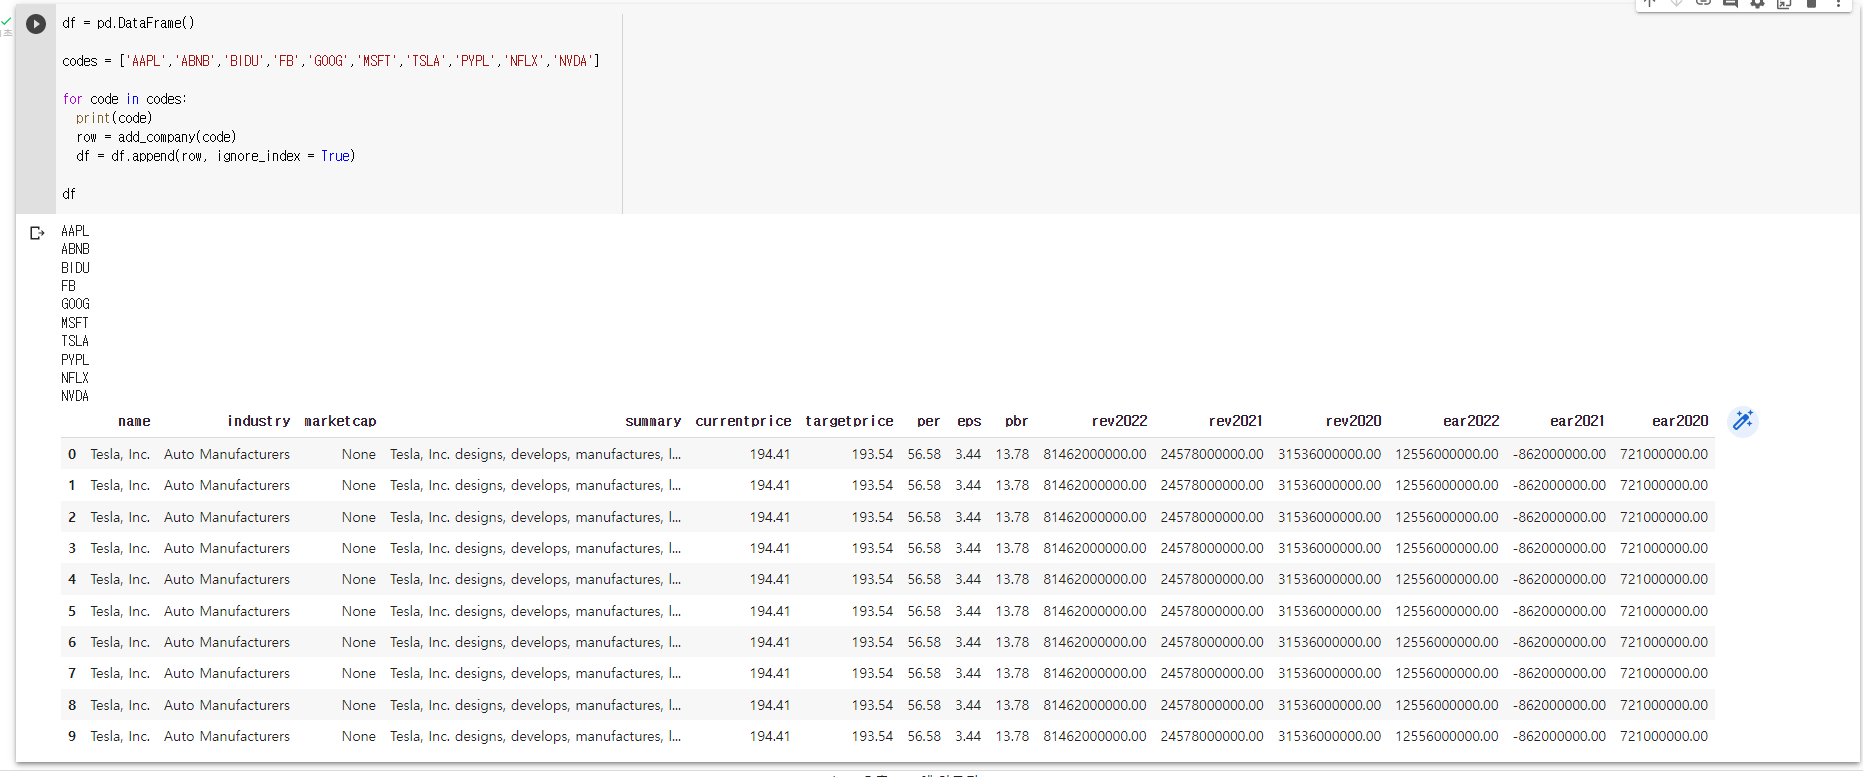Click 'NVDA' in the printed output
1863x777 pixels.
pos(75,396)
